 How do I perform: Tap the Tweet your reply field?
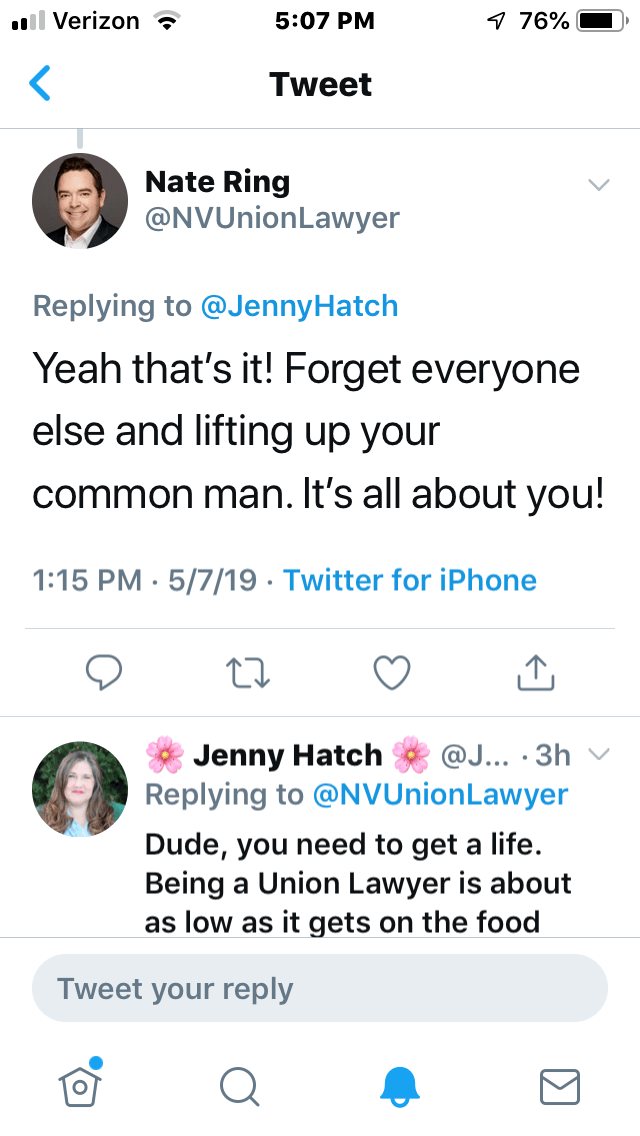click(x=320, y=989)
